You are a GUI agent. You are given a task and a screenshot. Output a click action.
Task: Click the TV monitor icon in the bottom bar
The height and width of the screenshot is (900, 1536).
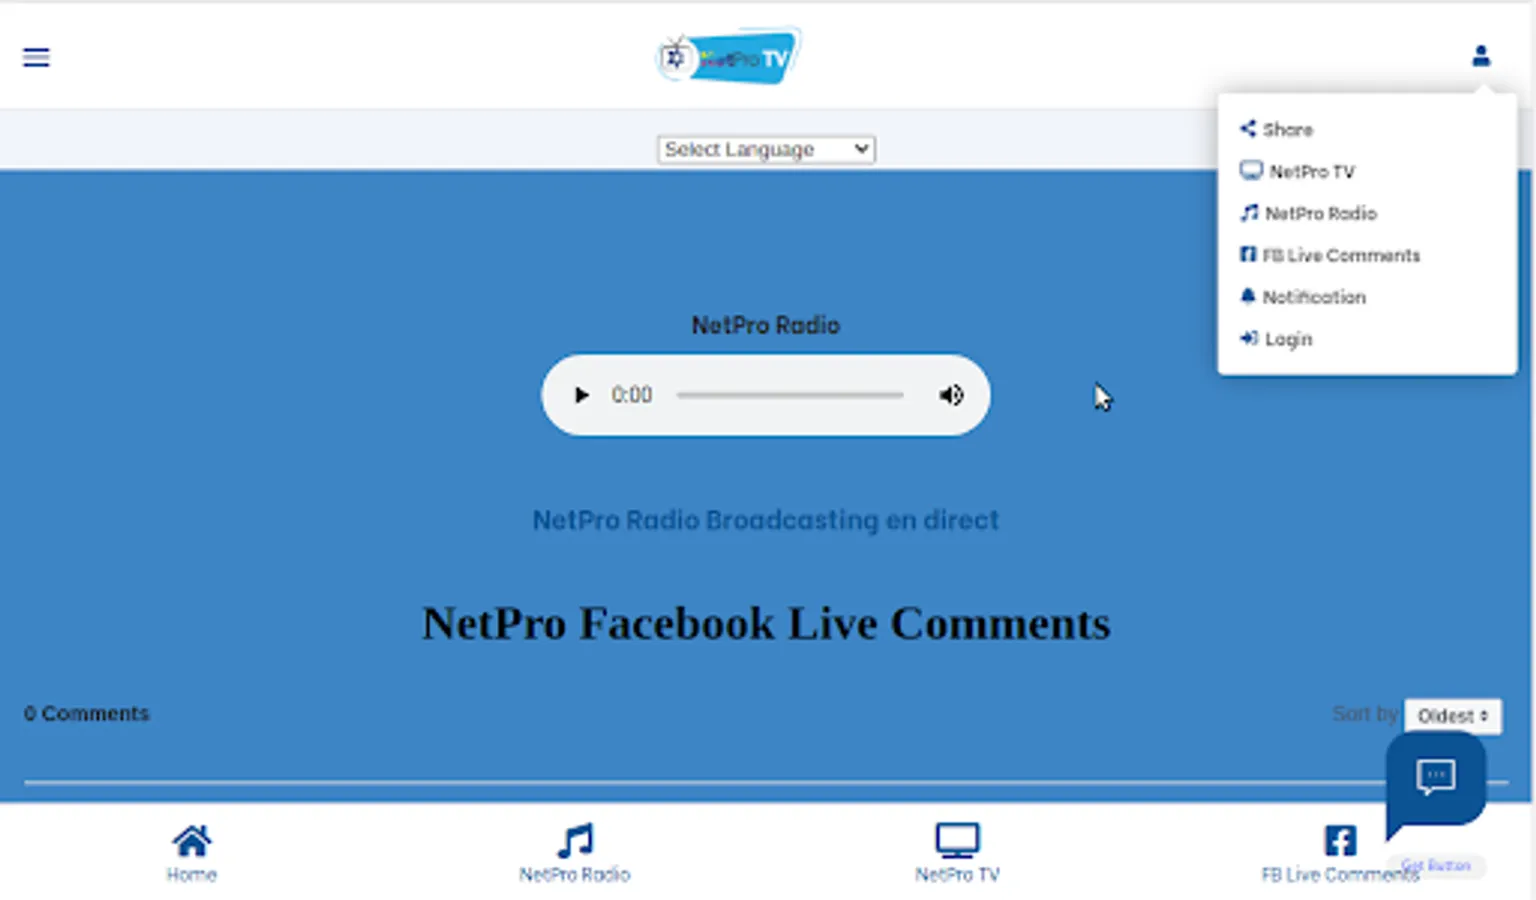coord(958,841)
